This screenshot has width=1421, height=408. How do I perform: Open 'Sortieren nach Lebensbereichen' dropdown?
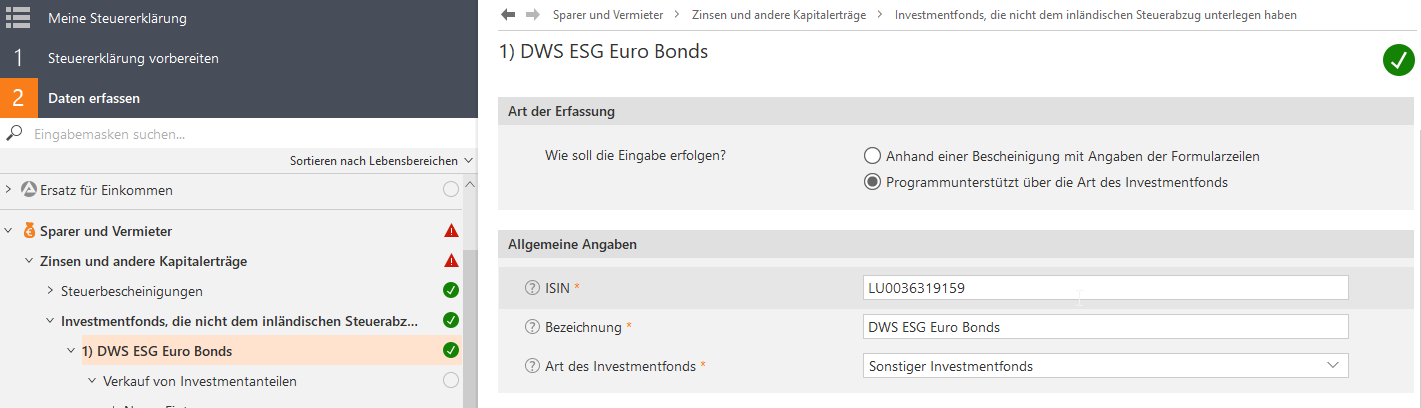381,160
